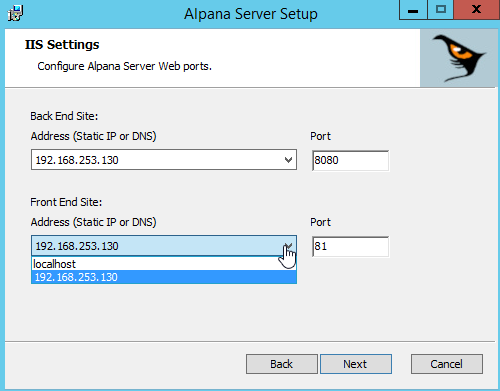The height and width of the screenshot is (391, 500).
Task: Click the Back End "Address (Static IP or DNS)" label
Action: tap(93, 136)
